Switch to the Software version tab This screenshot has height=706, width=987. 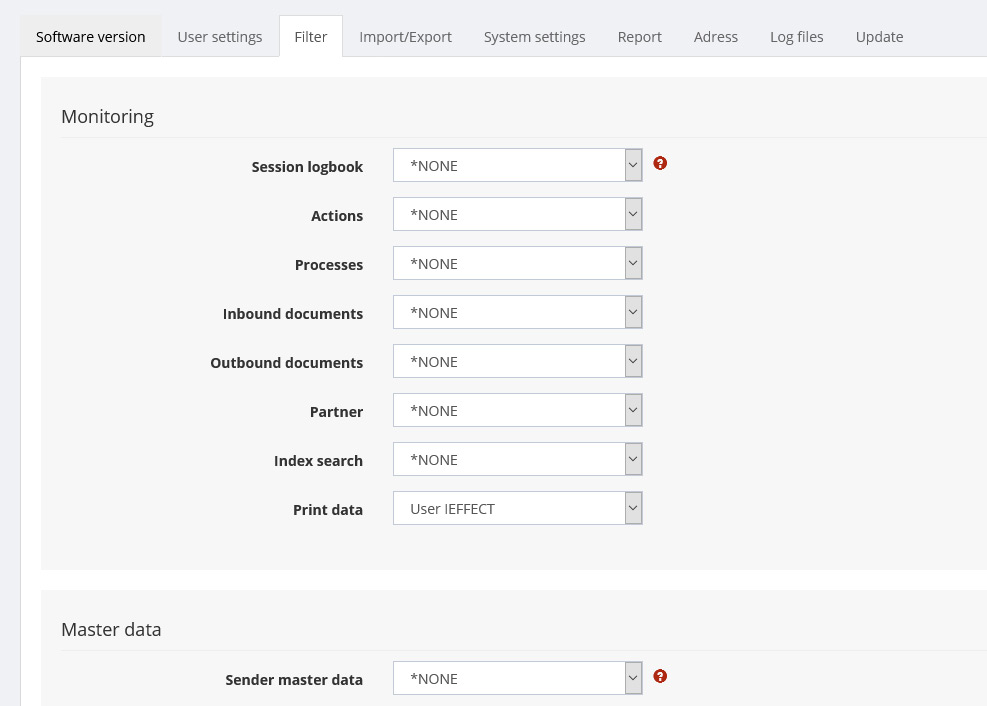tap(91, 37)
